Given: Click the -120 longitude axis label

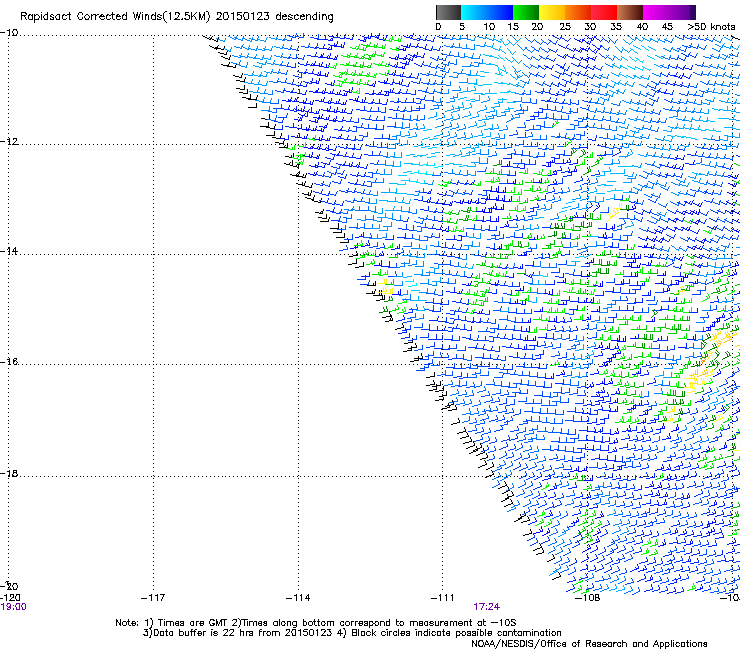Looking at the screenshot, I should [x=10, y=598].
